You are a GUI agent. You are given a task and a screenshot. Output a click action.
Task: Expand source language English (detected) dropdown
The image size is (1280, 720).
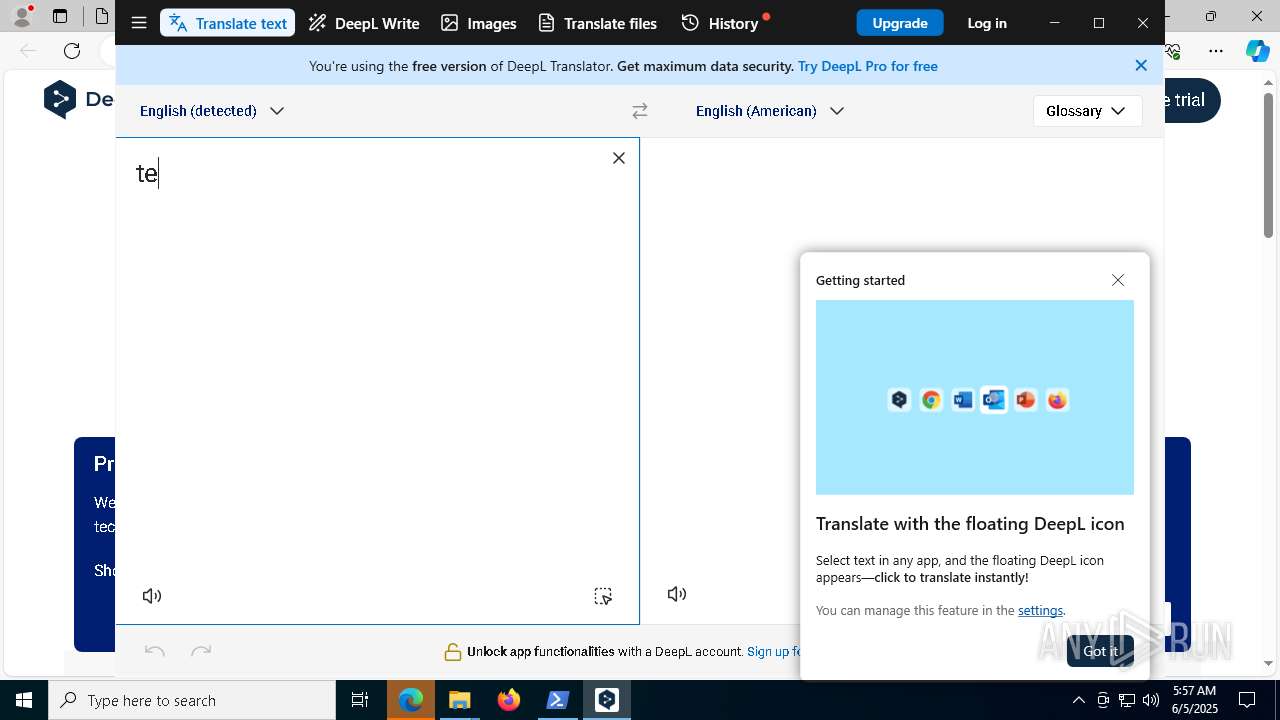click(212, 111)
